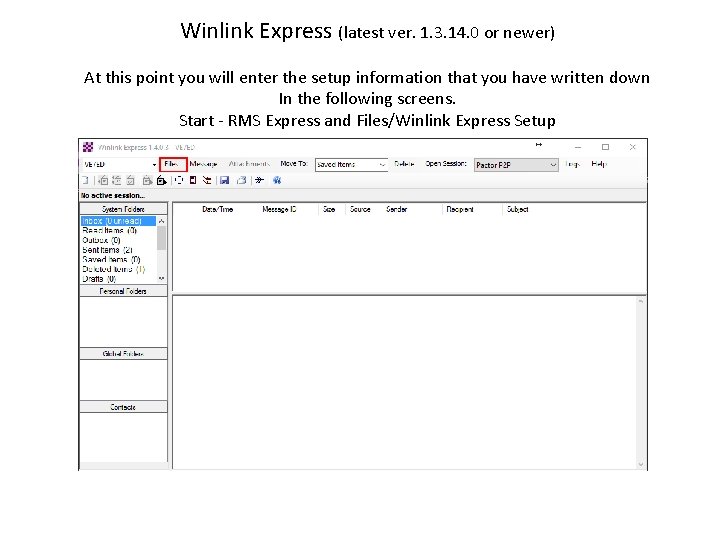
Task: Sort by Size column header
Action: (329, 209)
